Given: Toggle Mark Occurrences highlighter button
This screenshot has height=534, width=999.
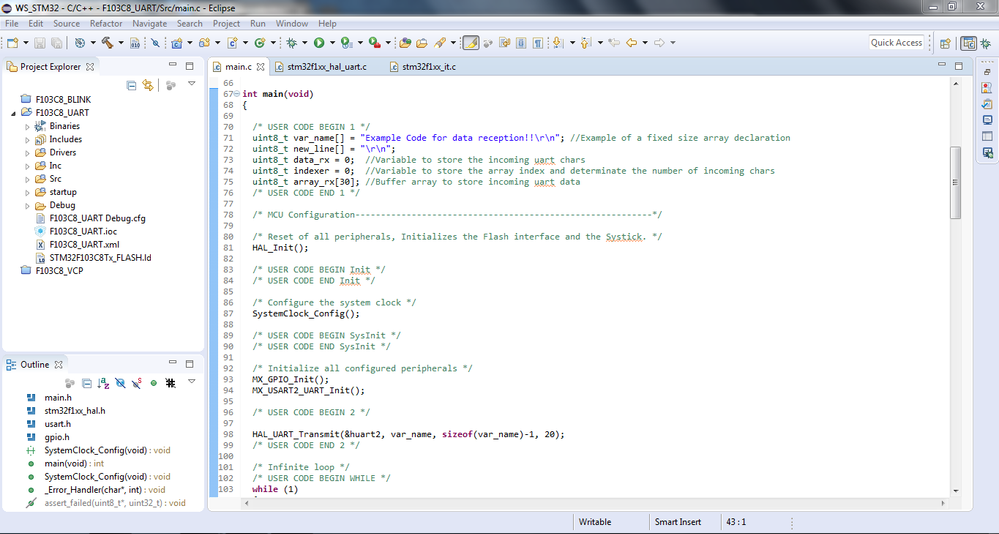Looking at the screenshot, I should click(x=470, y=43).
